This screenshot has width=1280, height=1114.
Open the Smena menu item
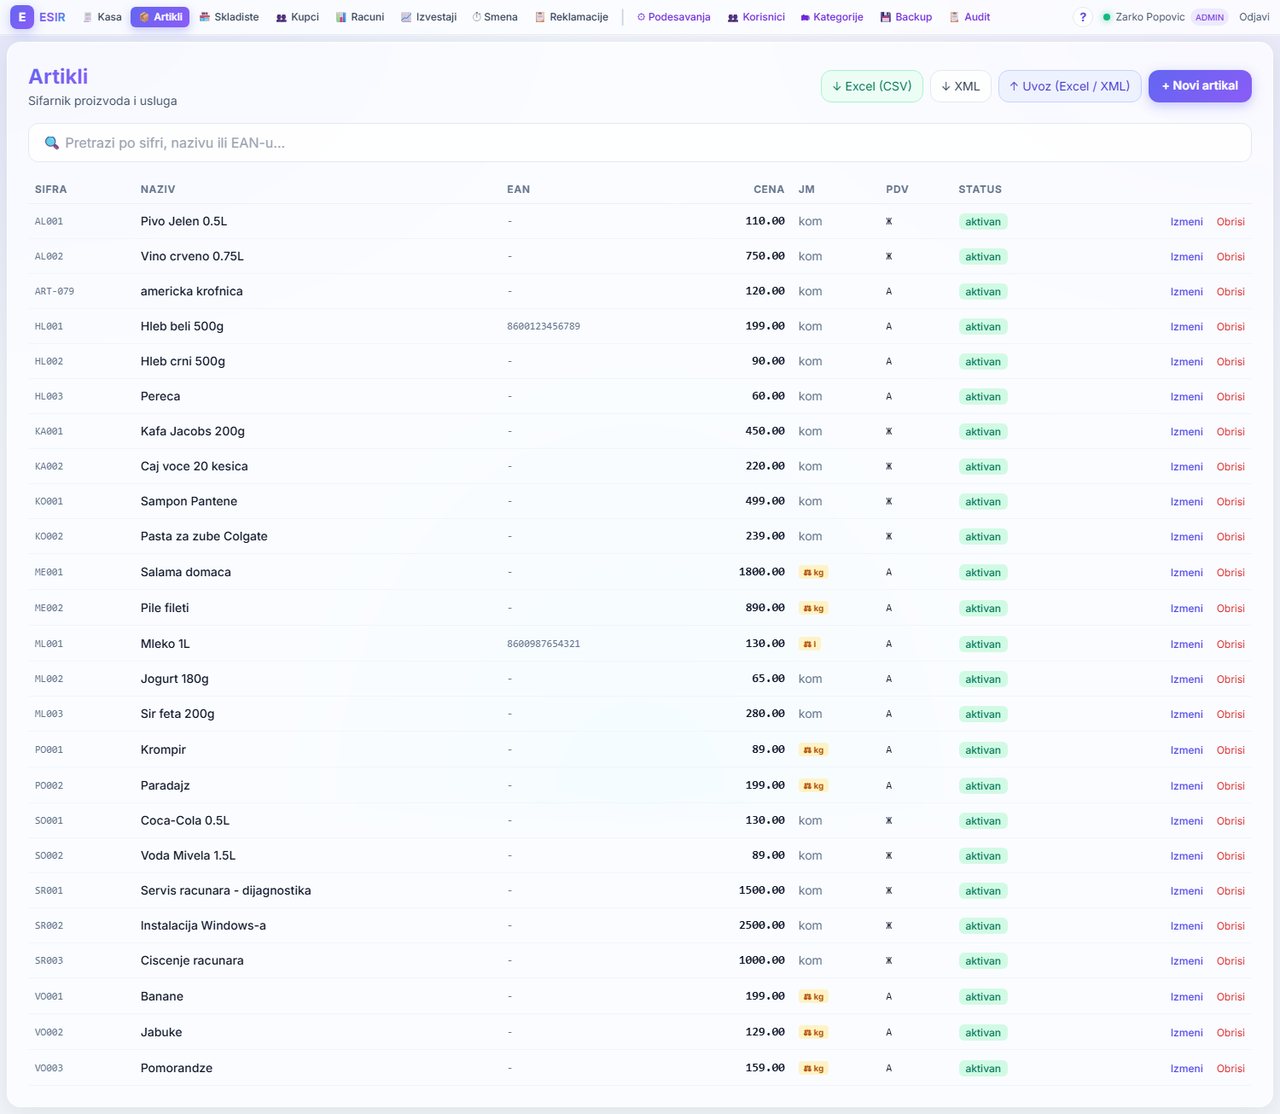click(495, 17)
